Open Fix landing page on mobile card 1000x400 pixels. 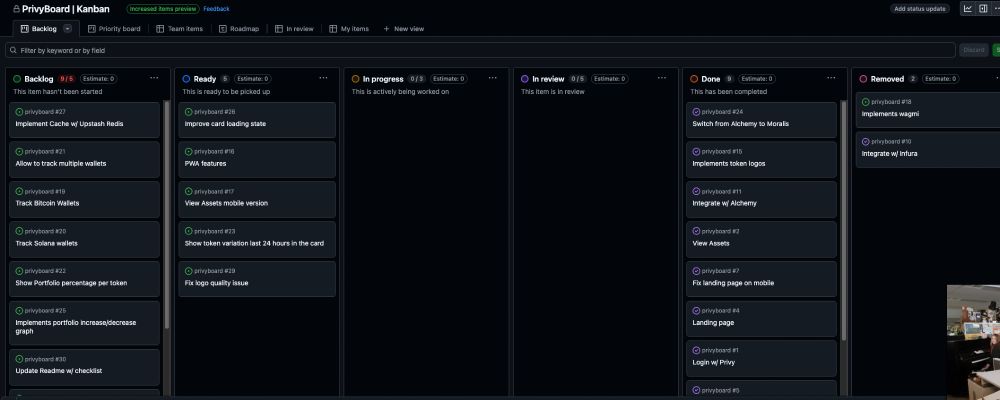[x=761, y=278]
